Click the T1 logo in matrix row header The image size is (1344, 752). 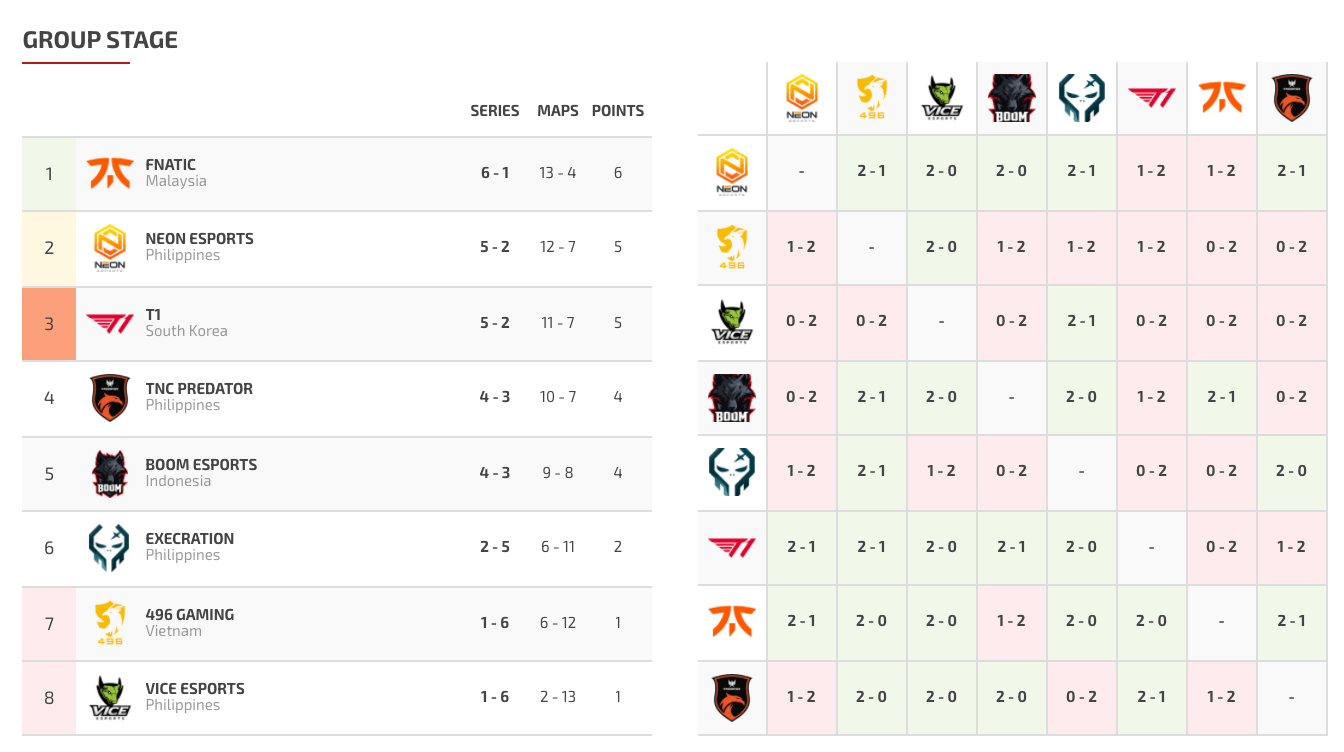point(732,547)
